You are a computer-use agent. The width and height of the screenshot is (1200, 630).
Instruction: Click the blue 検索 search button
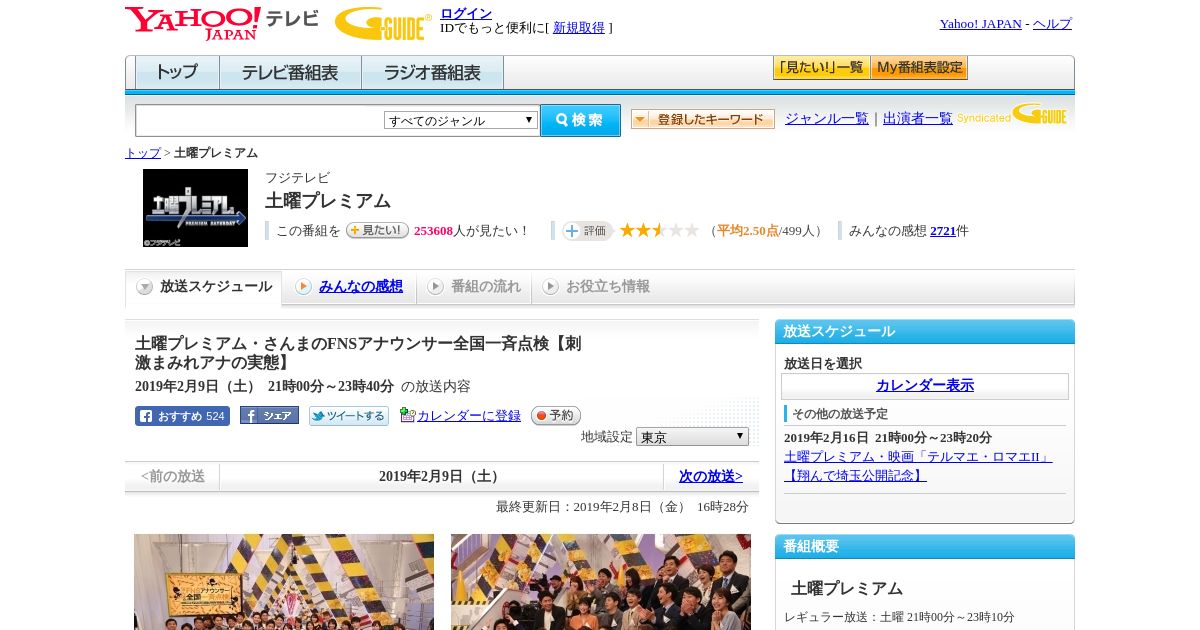tap(580, 120)
